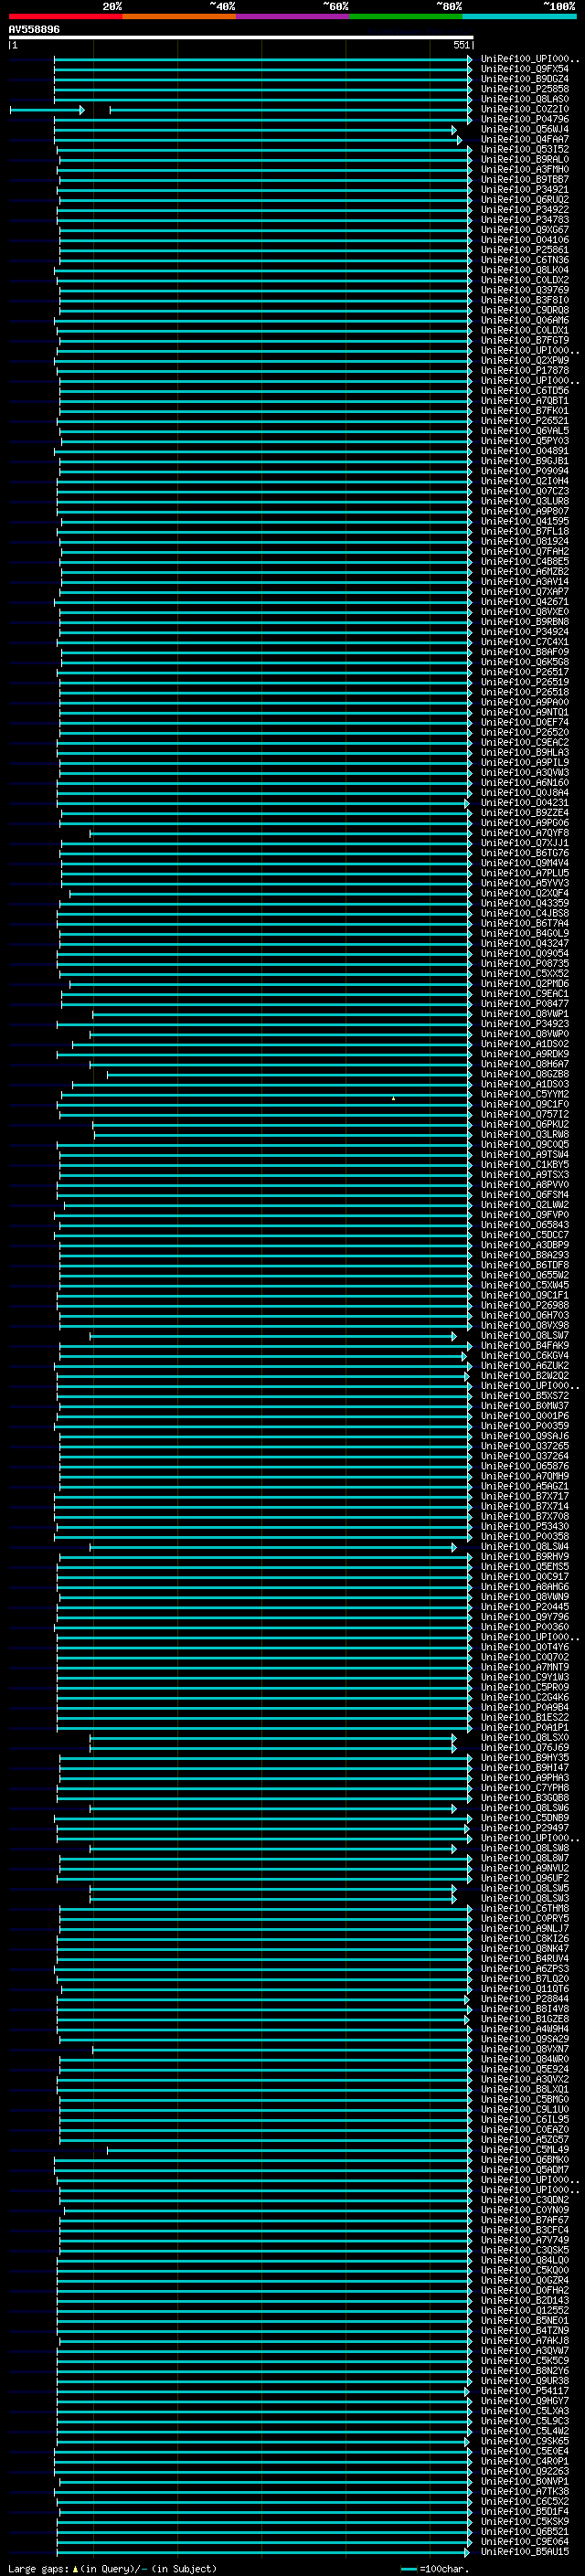Open hit UniRef100_C6TN36
This screenshot has width=585, height=2576.
(x=524, y=260)
